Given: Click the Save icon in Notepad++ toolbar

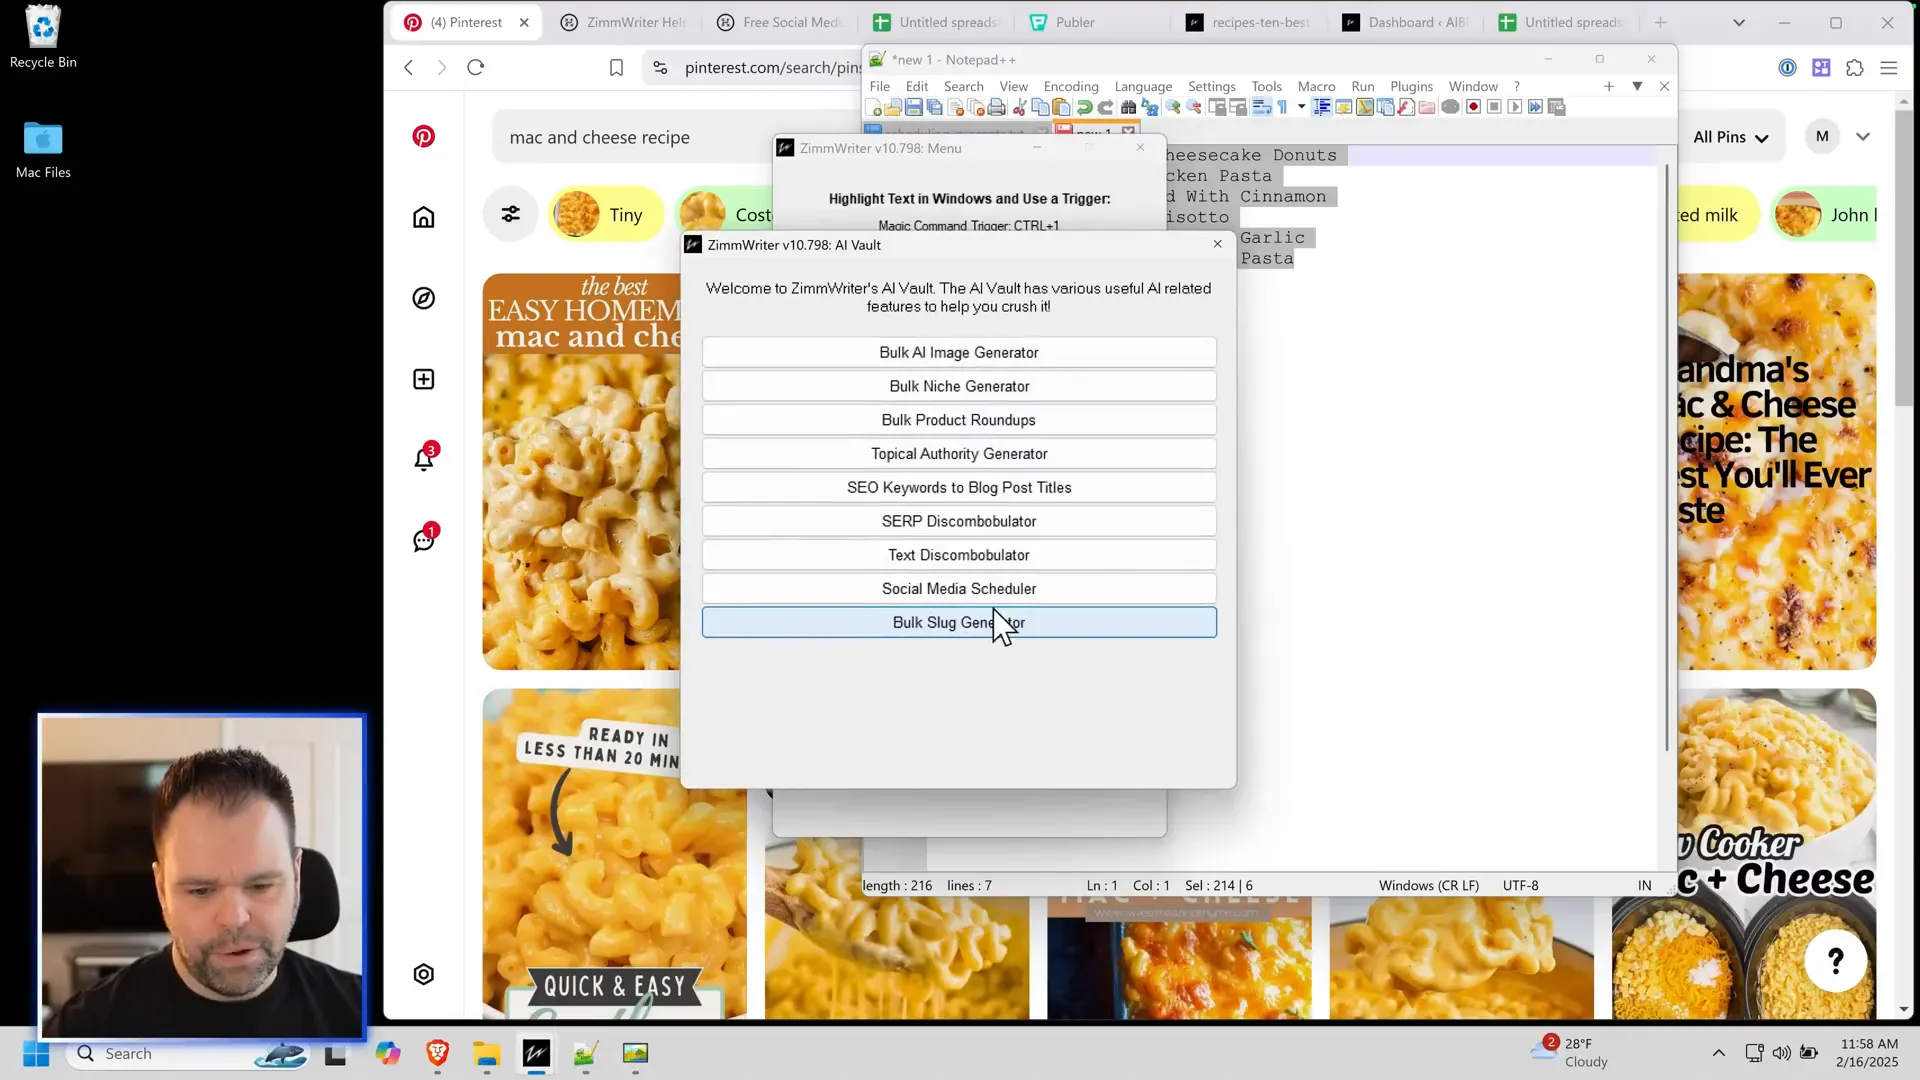Looking at the screenshot, I should [x=913, y=107].
